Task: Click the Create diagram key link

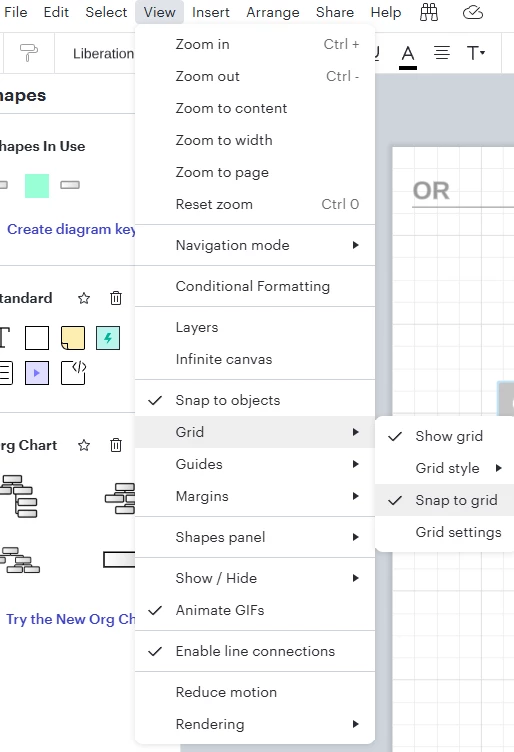Action: (x=71, y=229)
